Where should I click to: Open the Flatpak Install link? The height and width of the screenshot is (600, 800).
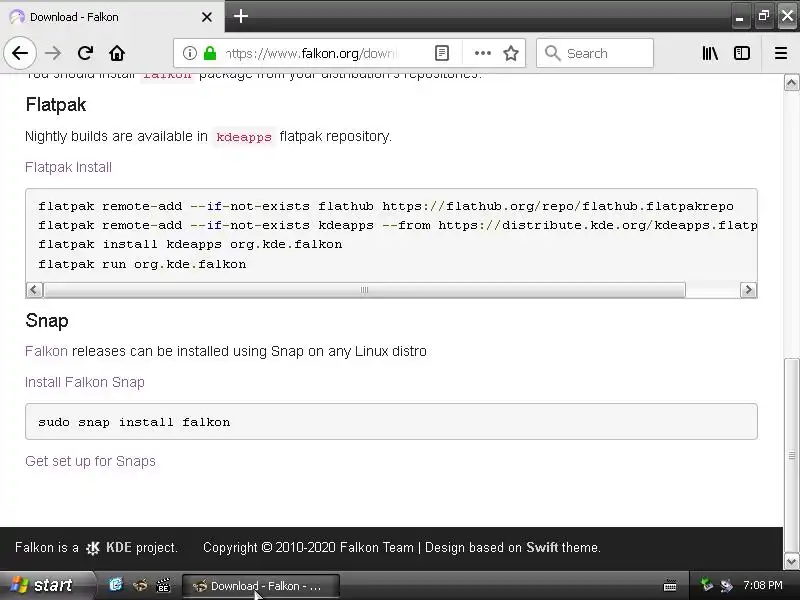coord(68,167)
